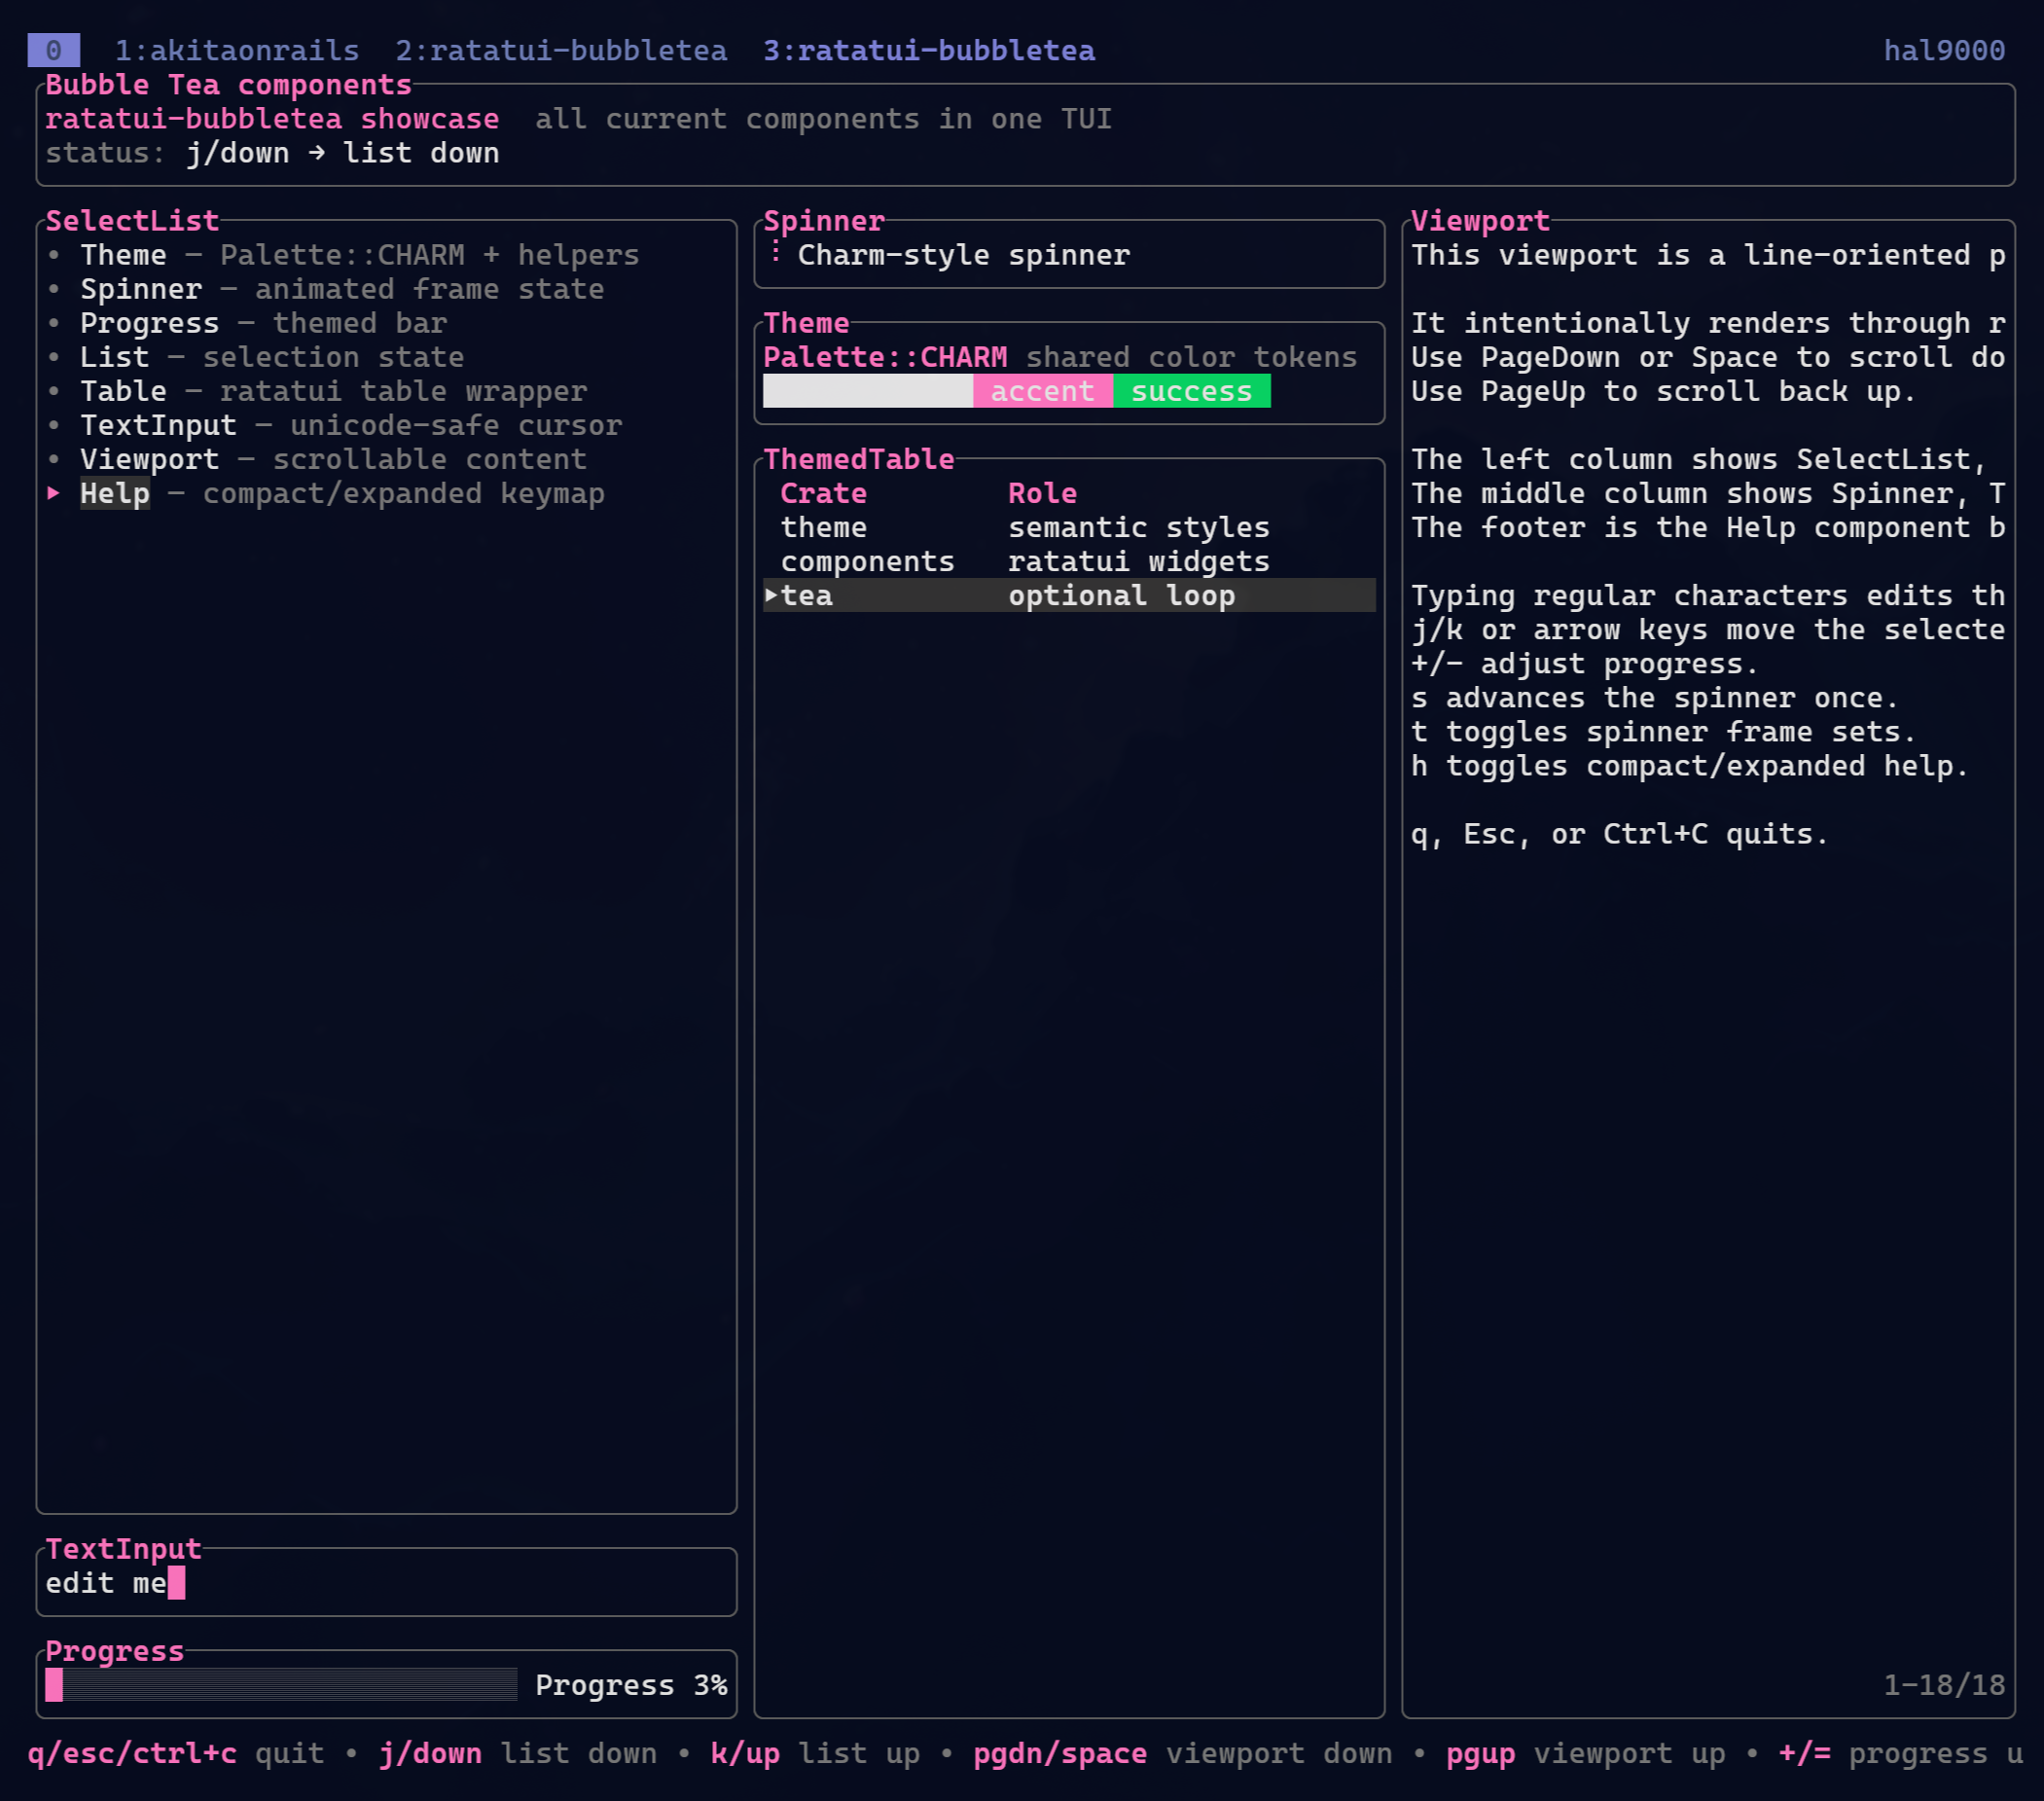2044x1801 pixels.
Task: Click 'Use PageUp to scroll back up.' line
Action: coord(1664,391)
